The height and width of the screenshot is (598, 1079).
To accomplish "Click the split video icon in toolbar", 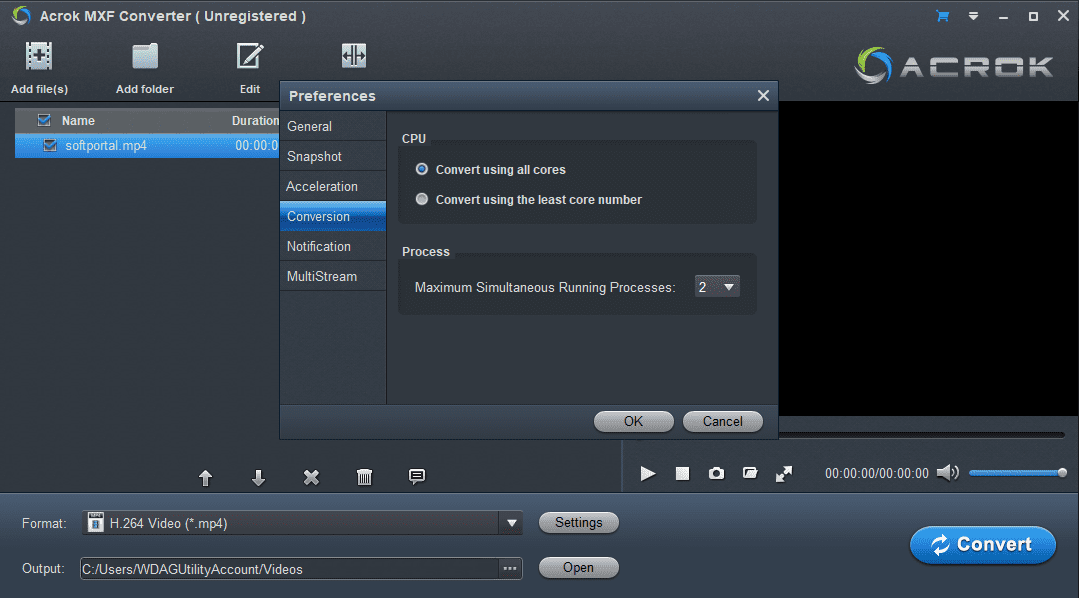I will point(354,56).
